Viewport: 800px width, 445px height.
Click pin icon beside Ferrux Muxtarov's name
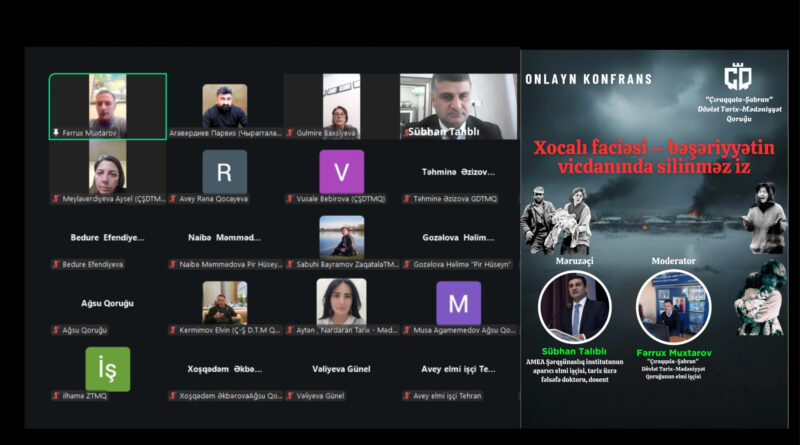coord(56,133)
